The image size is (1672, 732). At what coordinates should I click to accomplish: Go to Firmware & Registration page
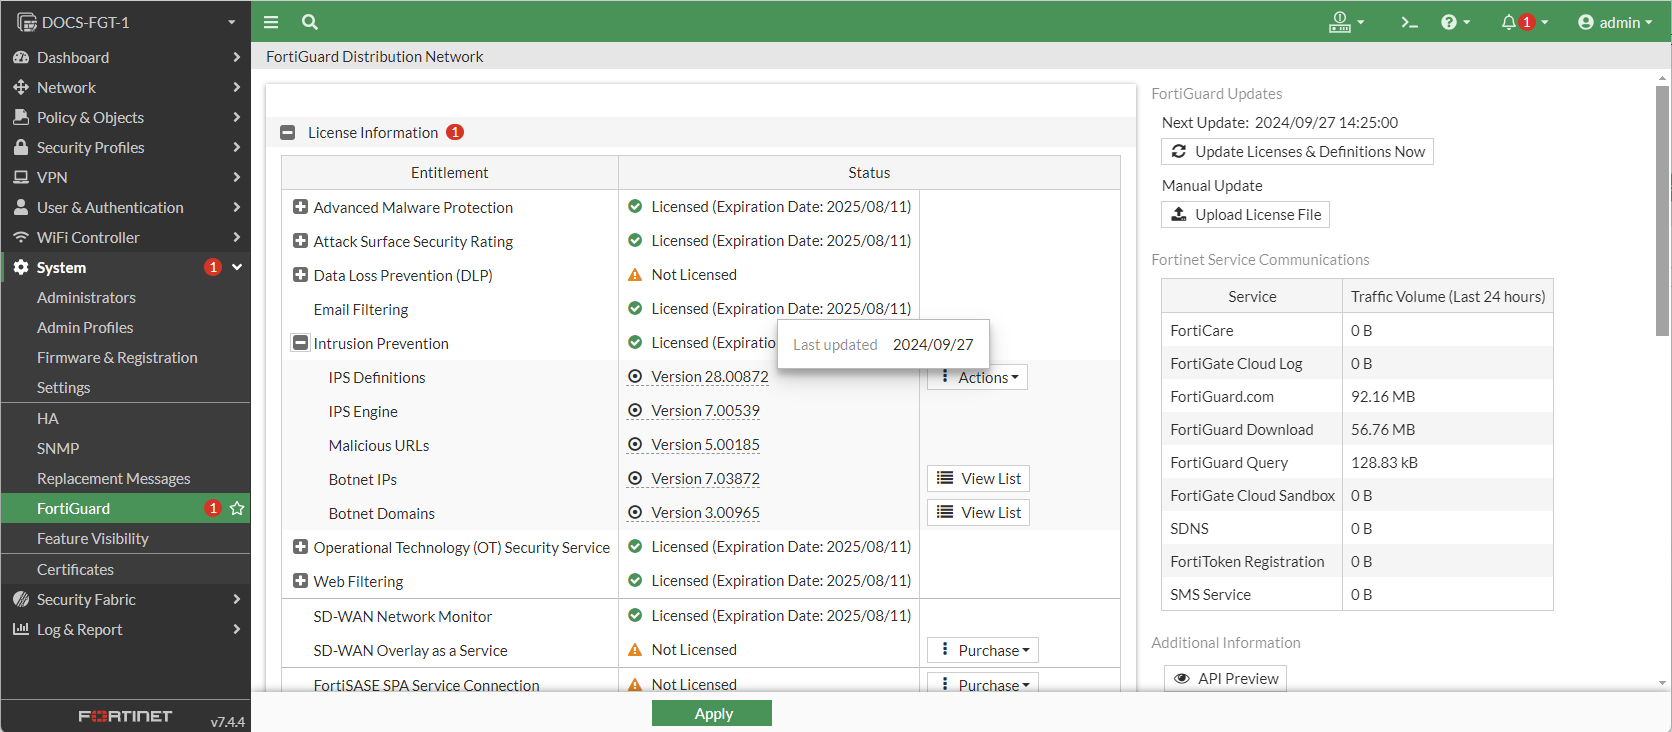point(117,357)
